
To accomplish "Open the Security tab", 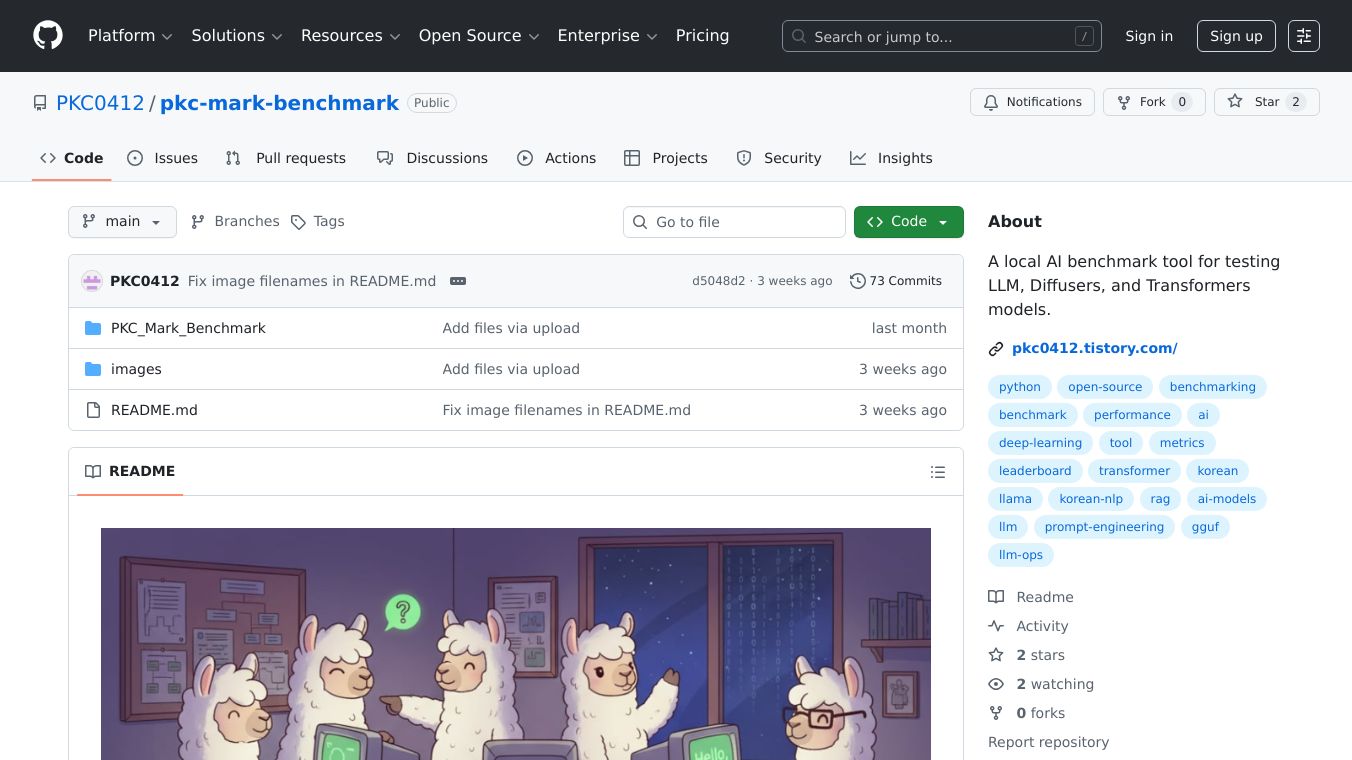I will click(x=779, y=158).
